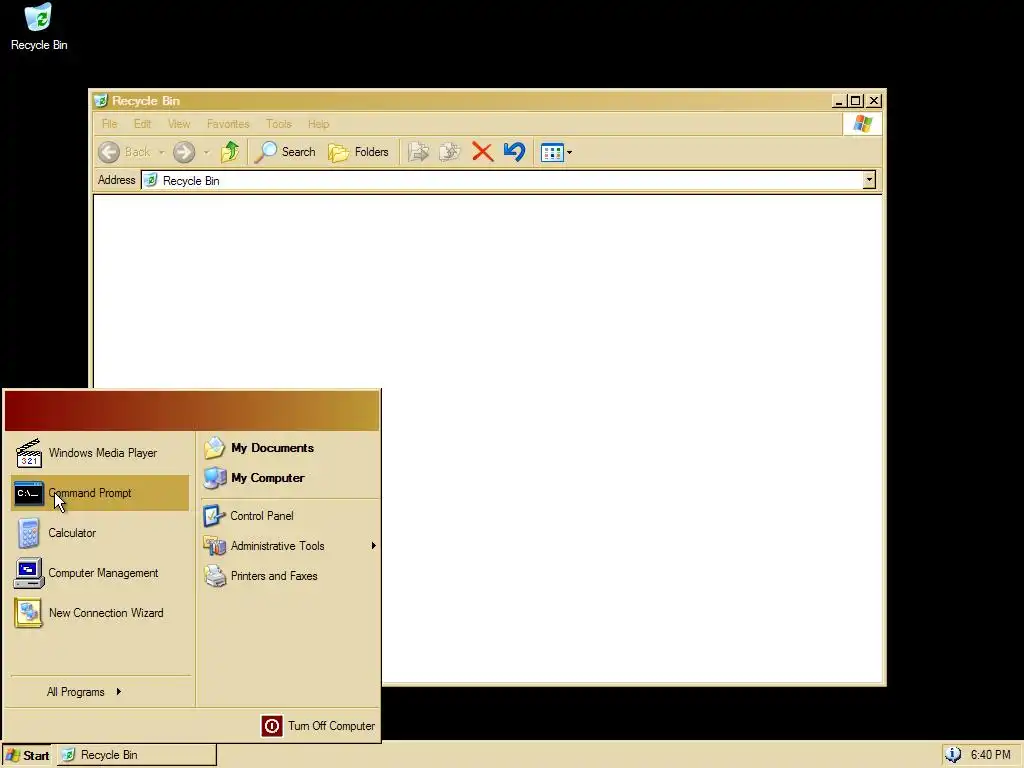Open Control Panel
Screen dimensions: 1024x768
point(288,516)
